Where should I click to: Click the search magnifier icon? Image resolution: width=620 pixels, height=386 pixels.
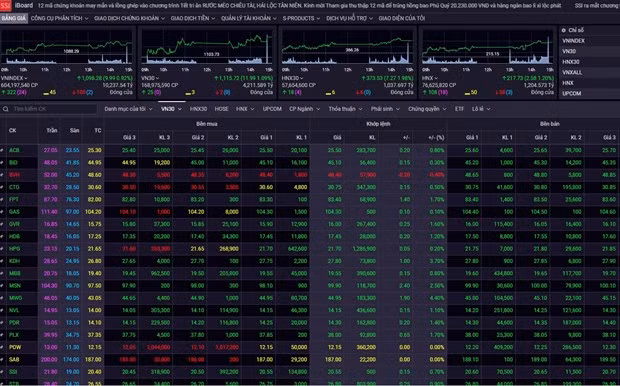pyautogui.click(x=6, y=109)
